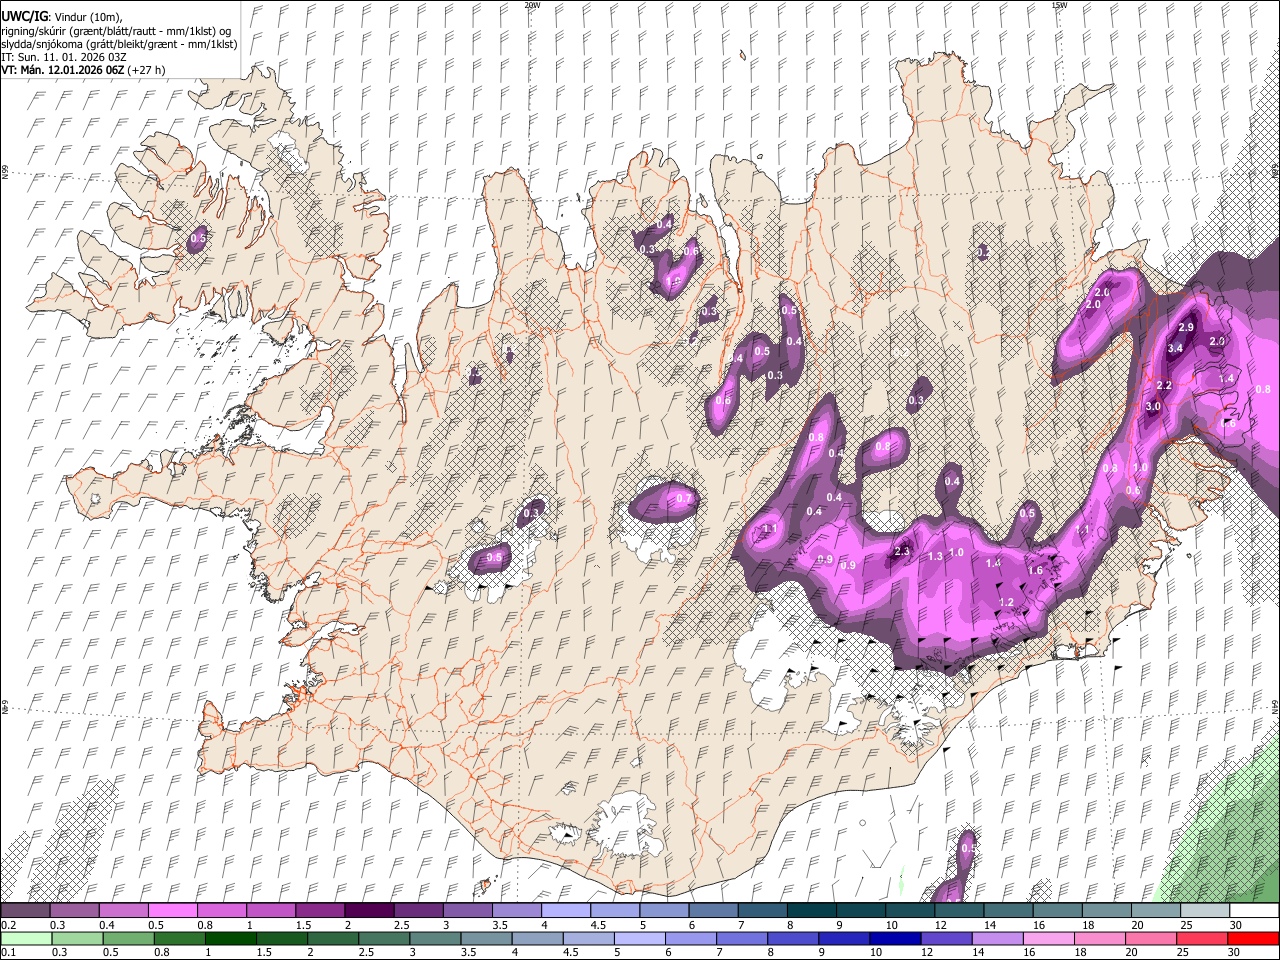Click the 2.3 value in the central highlands
Viewport: 1280px width, 960px height.
tap(902, 551)
